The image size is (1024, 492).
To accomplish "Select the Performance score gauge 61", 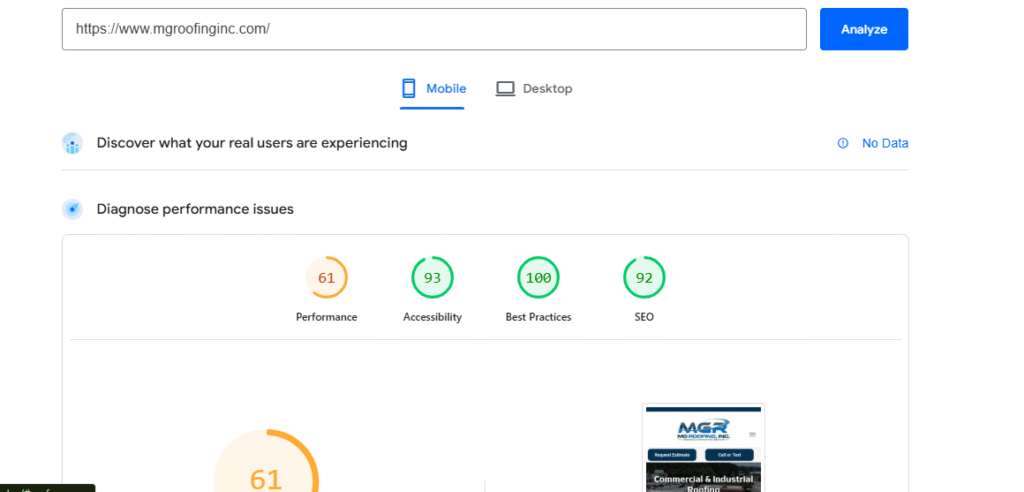I will point(327,278).
